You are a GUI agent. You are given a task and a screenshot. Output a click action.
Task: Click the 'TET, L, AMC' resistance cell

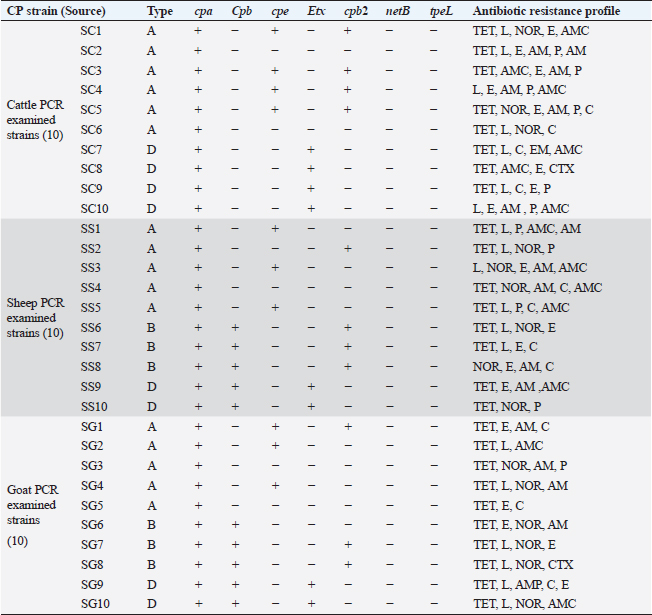pos(508,446)
